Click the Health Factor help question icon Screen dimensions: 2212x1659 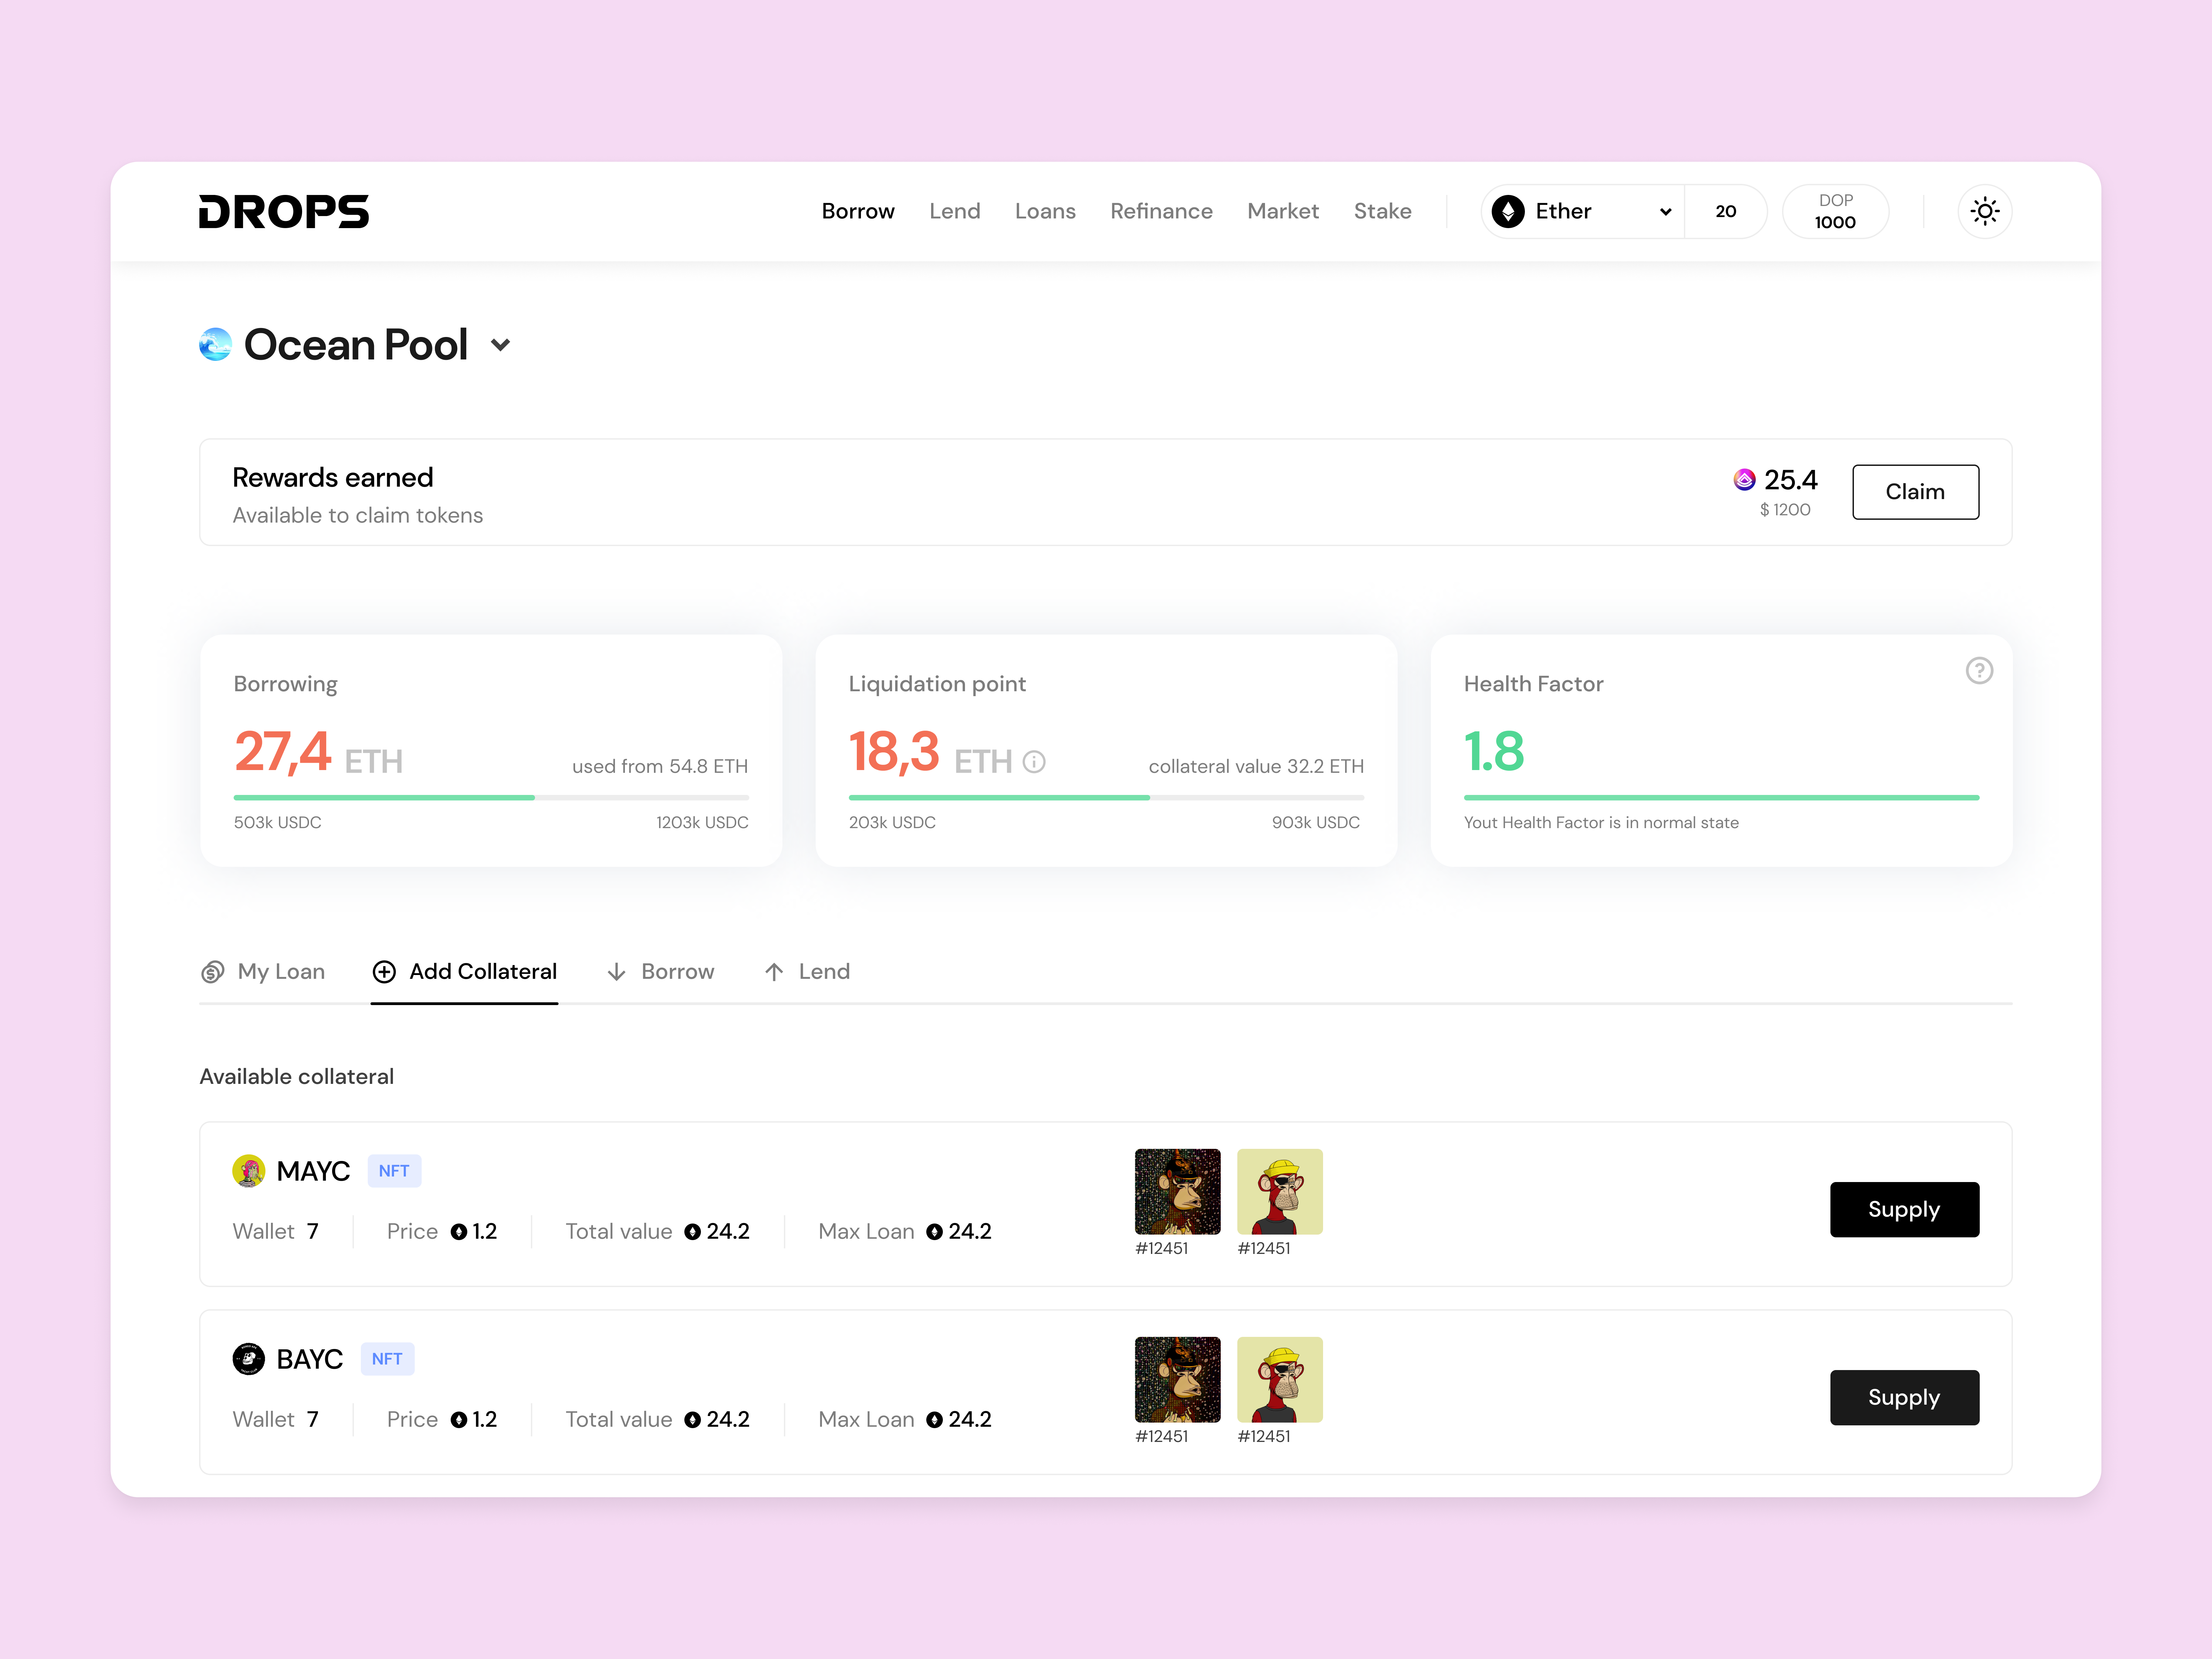click(1979, 670)
